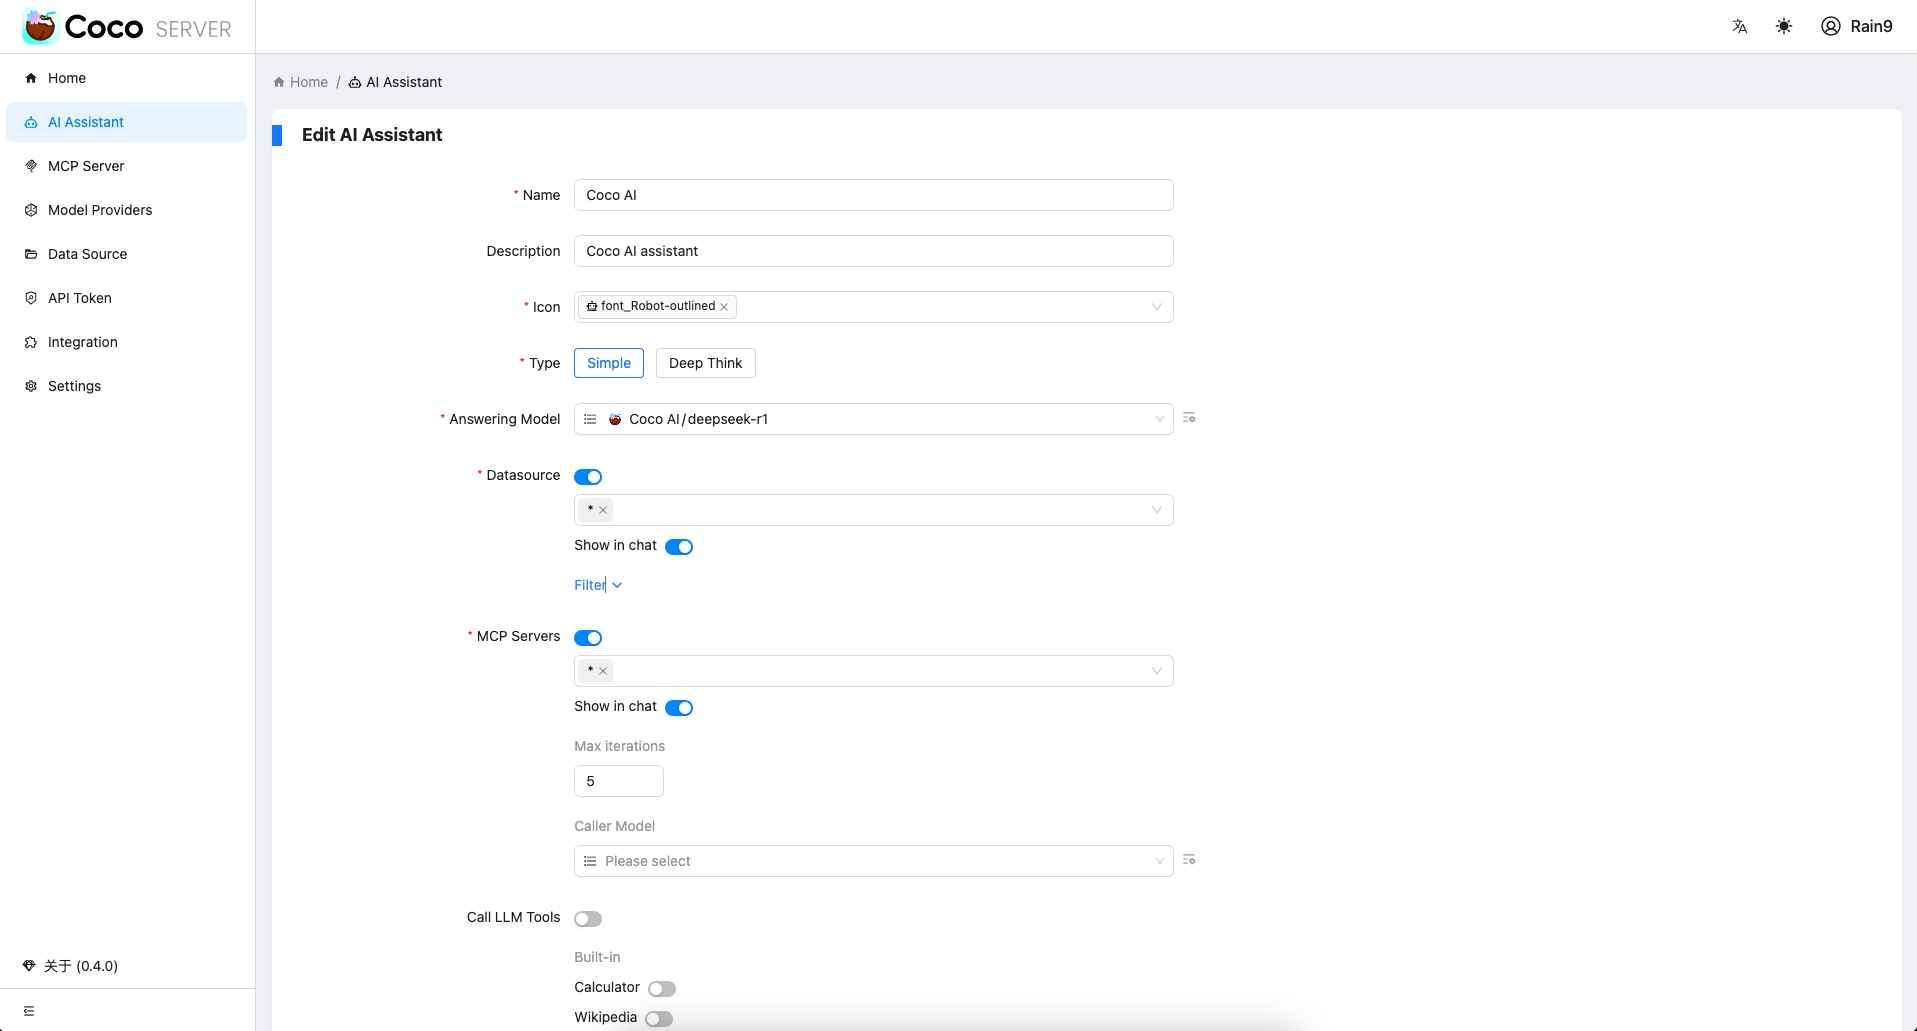This screenshot has height=1031, width=1917.
Task: Click the list icon in the Answering Model field
Action: point(590,419)
